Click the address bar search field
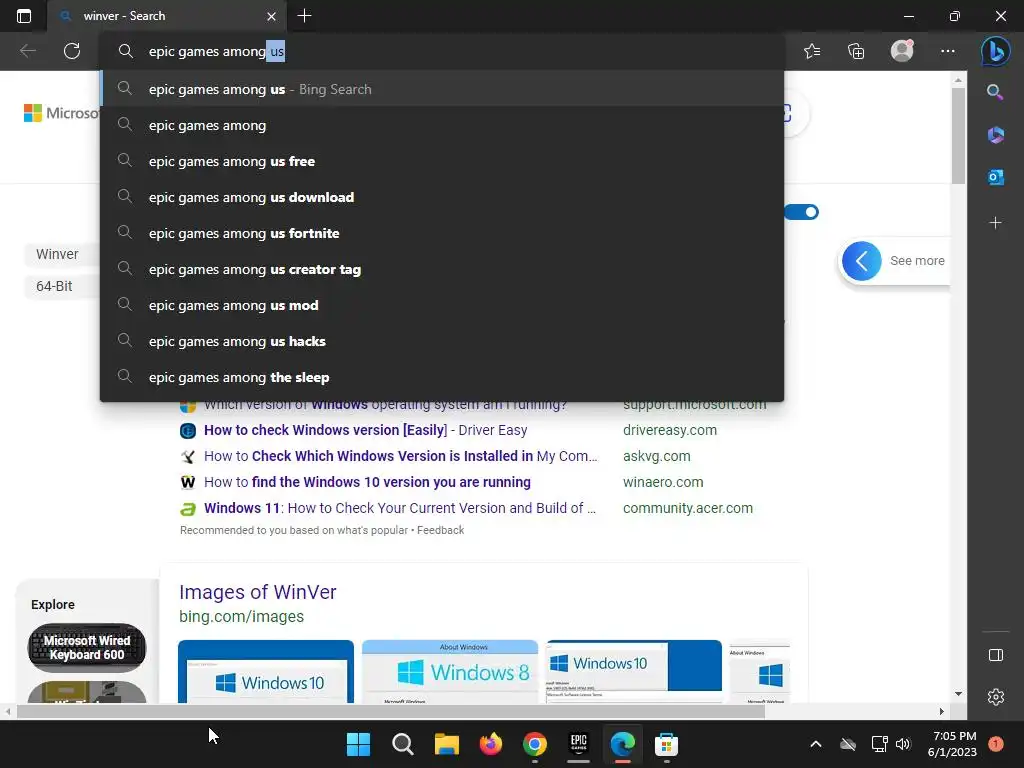 pyautogui.click(x=442, y=51)
